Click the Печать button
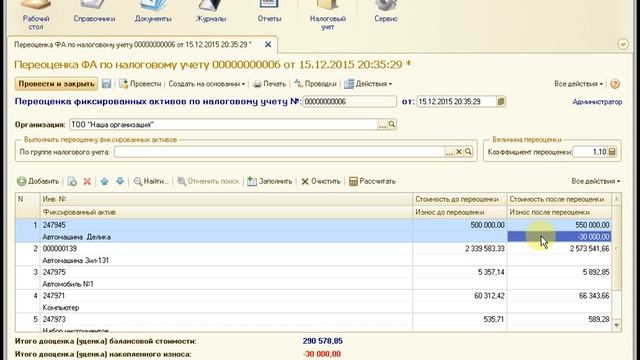 (x=269, y=84)
